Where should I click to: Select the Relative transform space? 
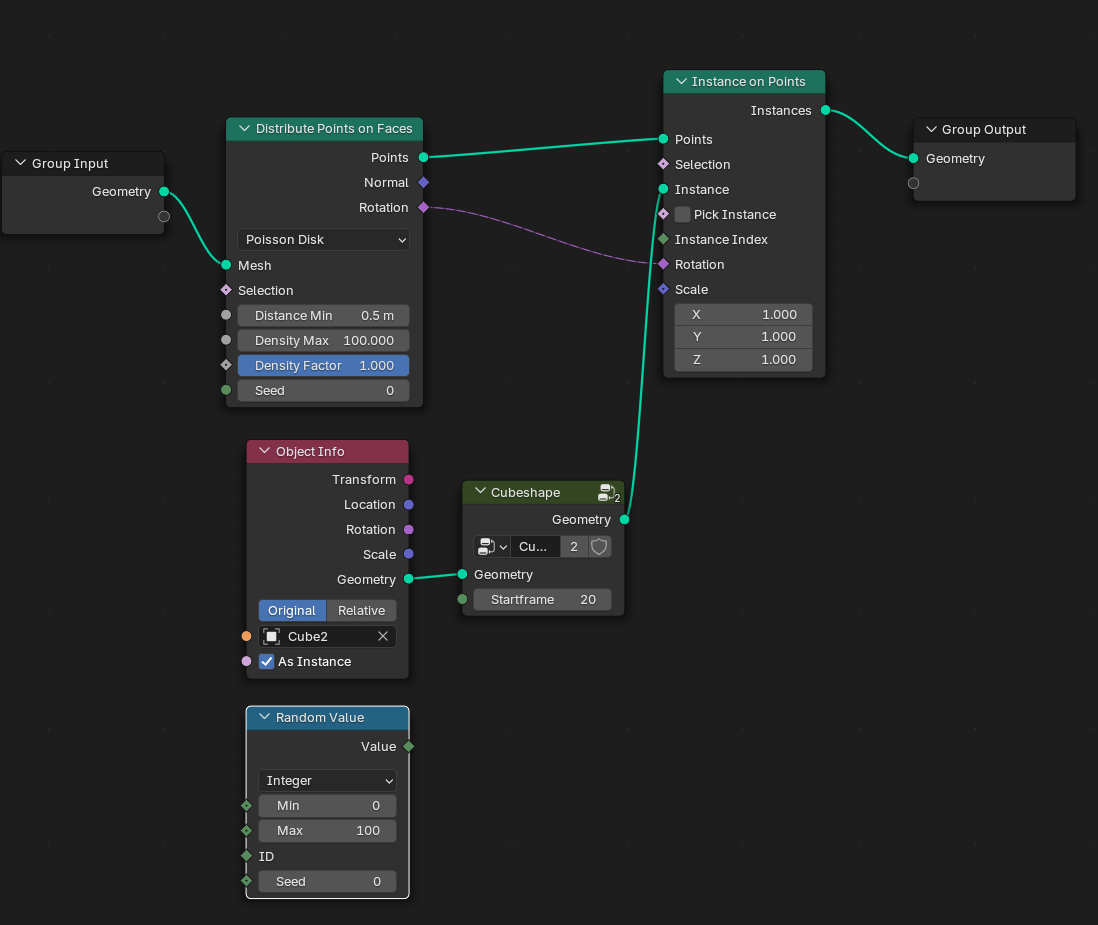[361, 611]
